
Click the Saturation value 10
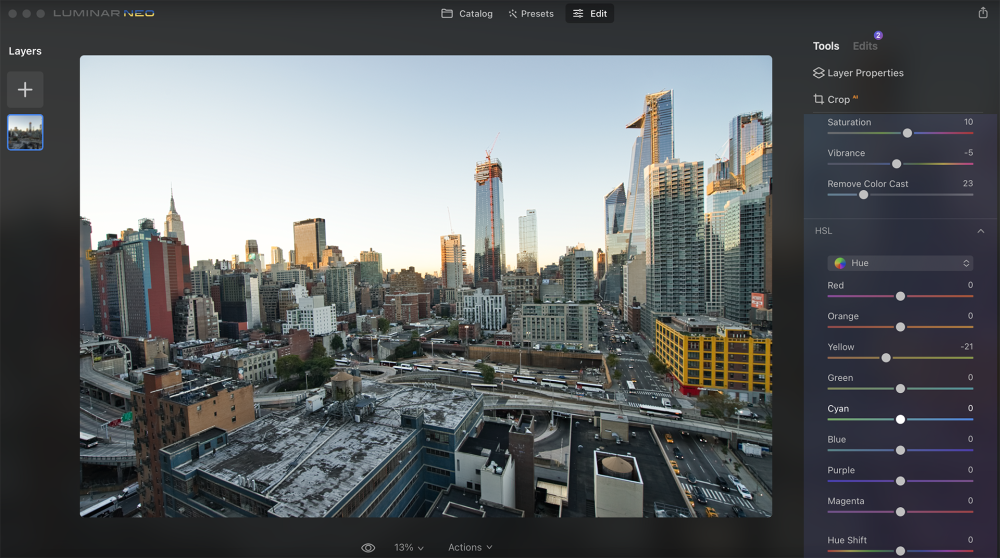tap(968, 122)
